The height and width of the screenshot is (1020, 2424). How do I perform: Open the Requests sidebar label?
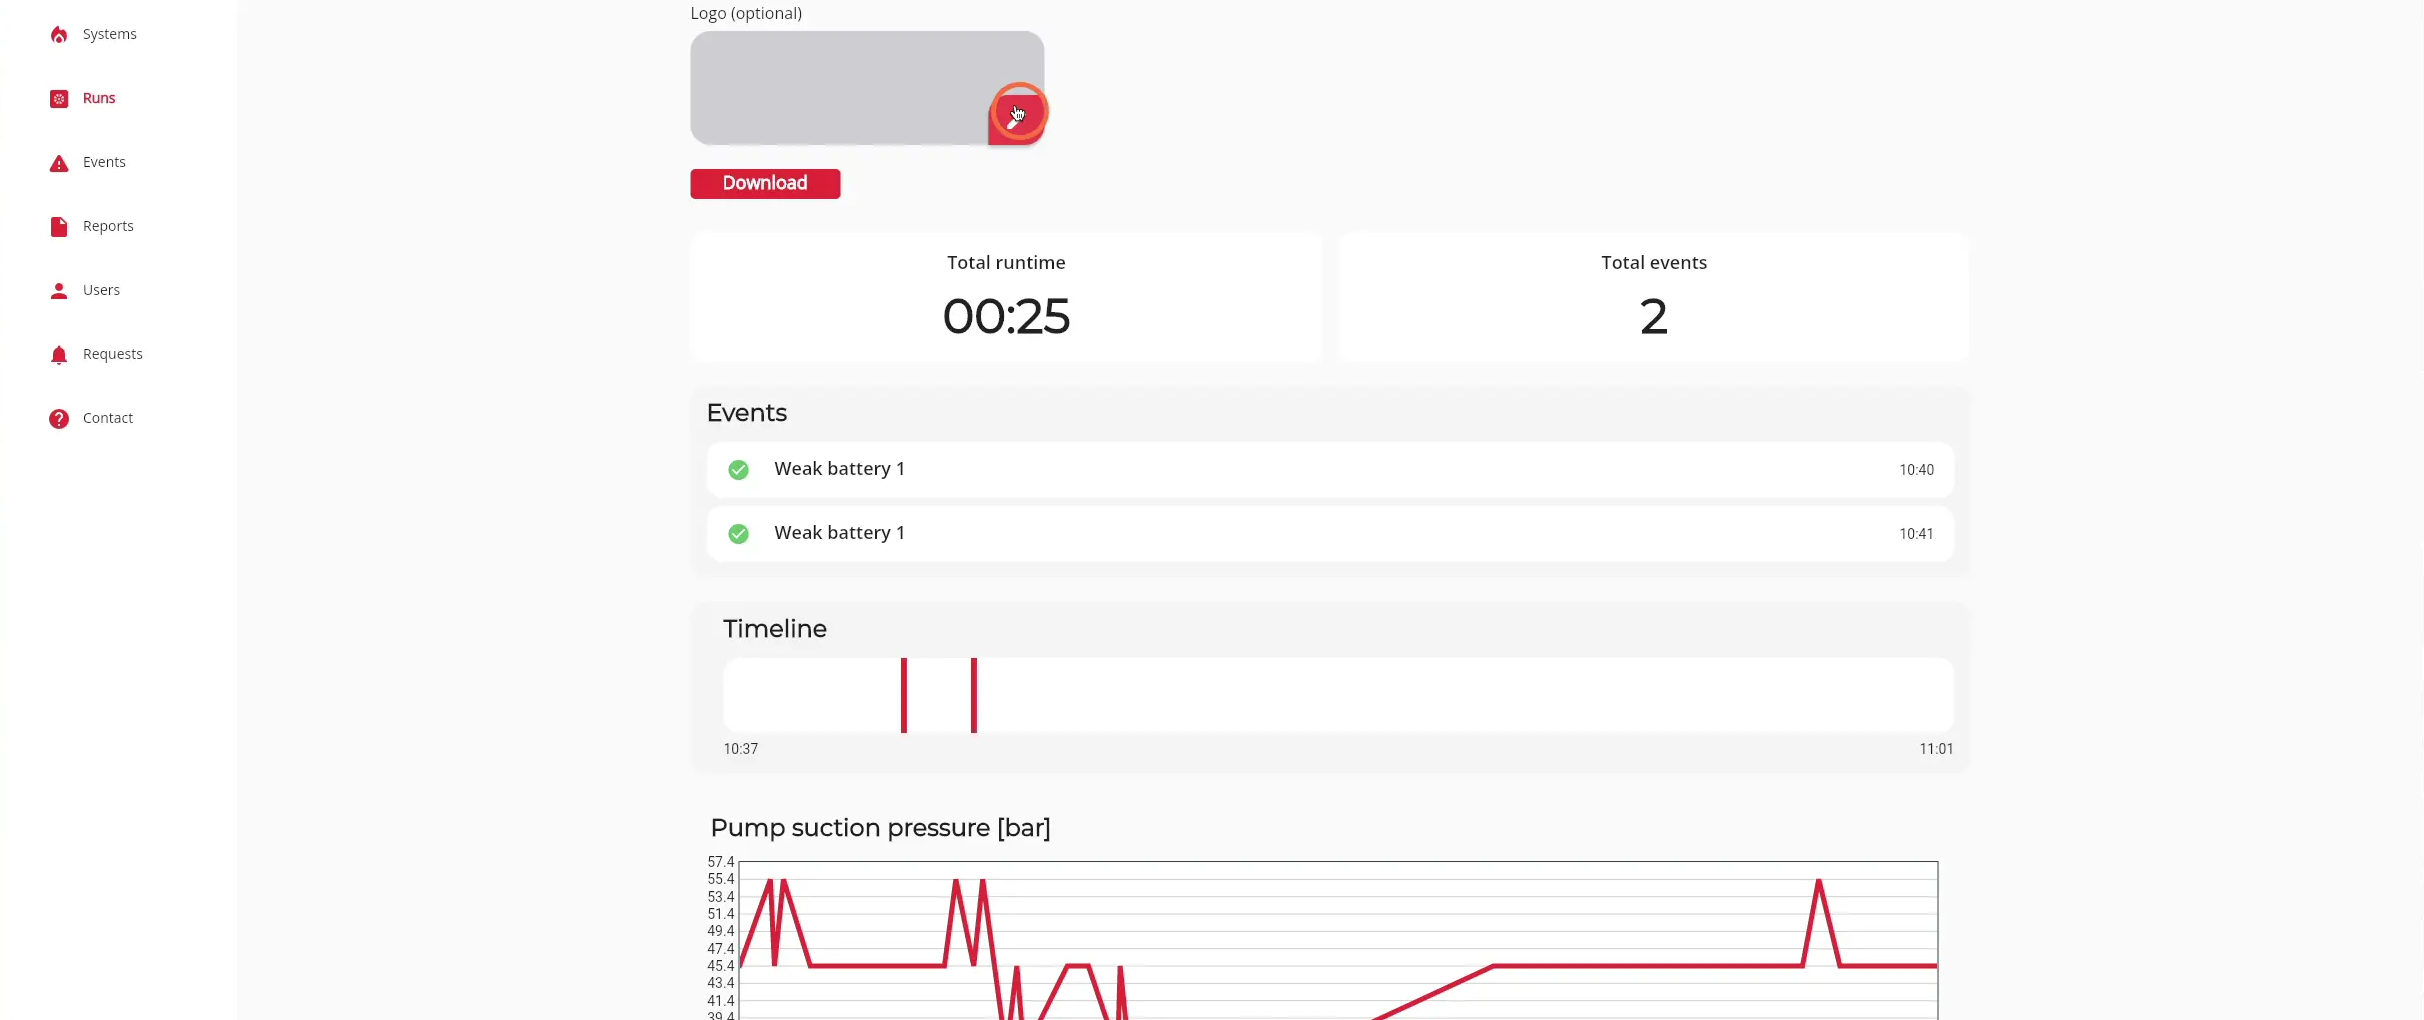pos(113,354)
